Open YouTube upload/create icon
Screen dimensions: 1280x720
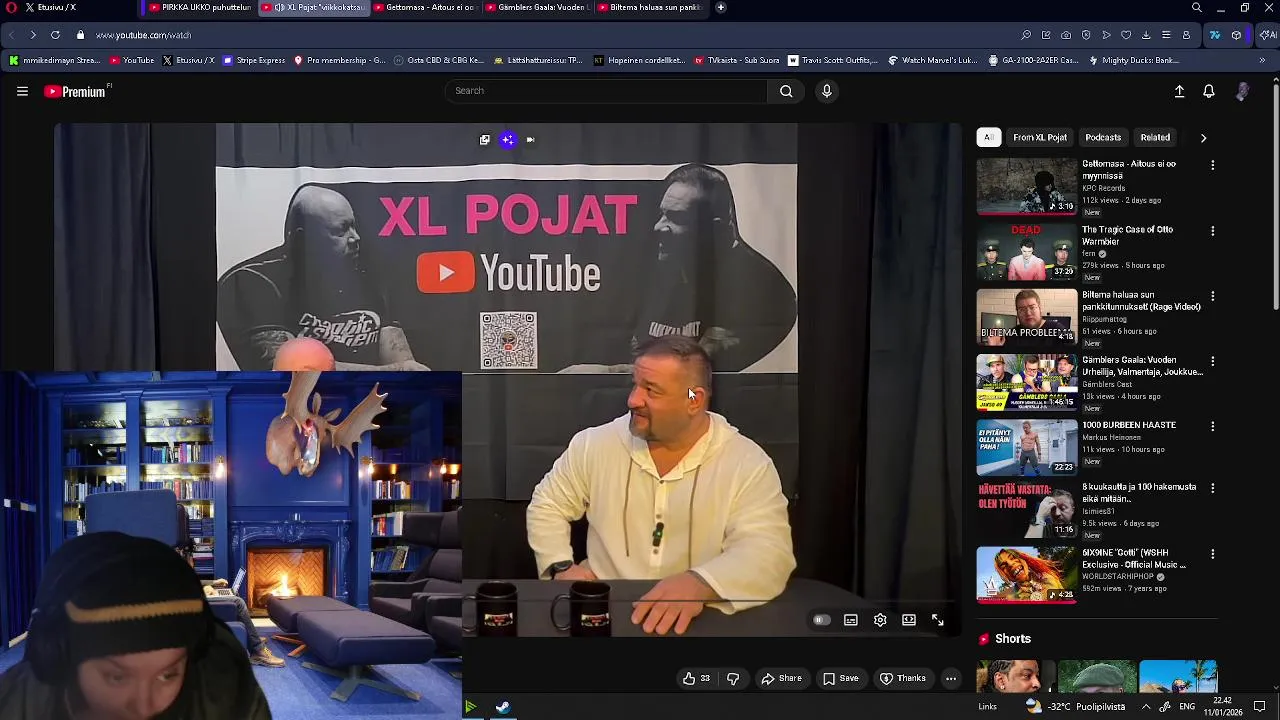tap(1179, 91)
